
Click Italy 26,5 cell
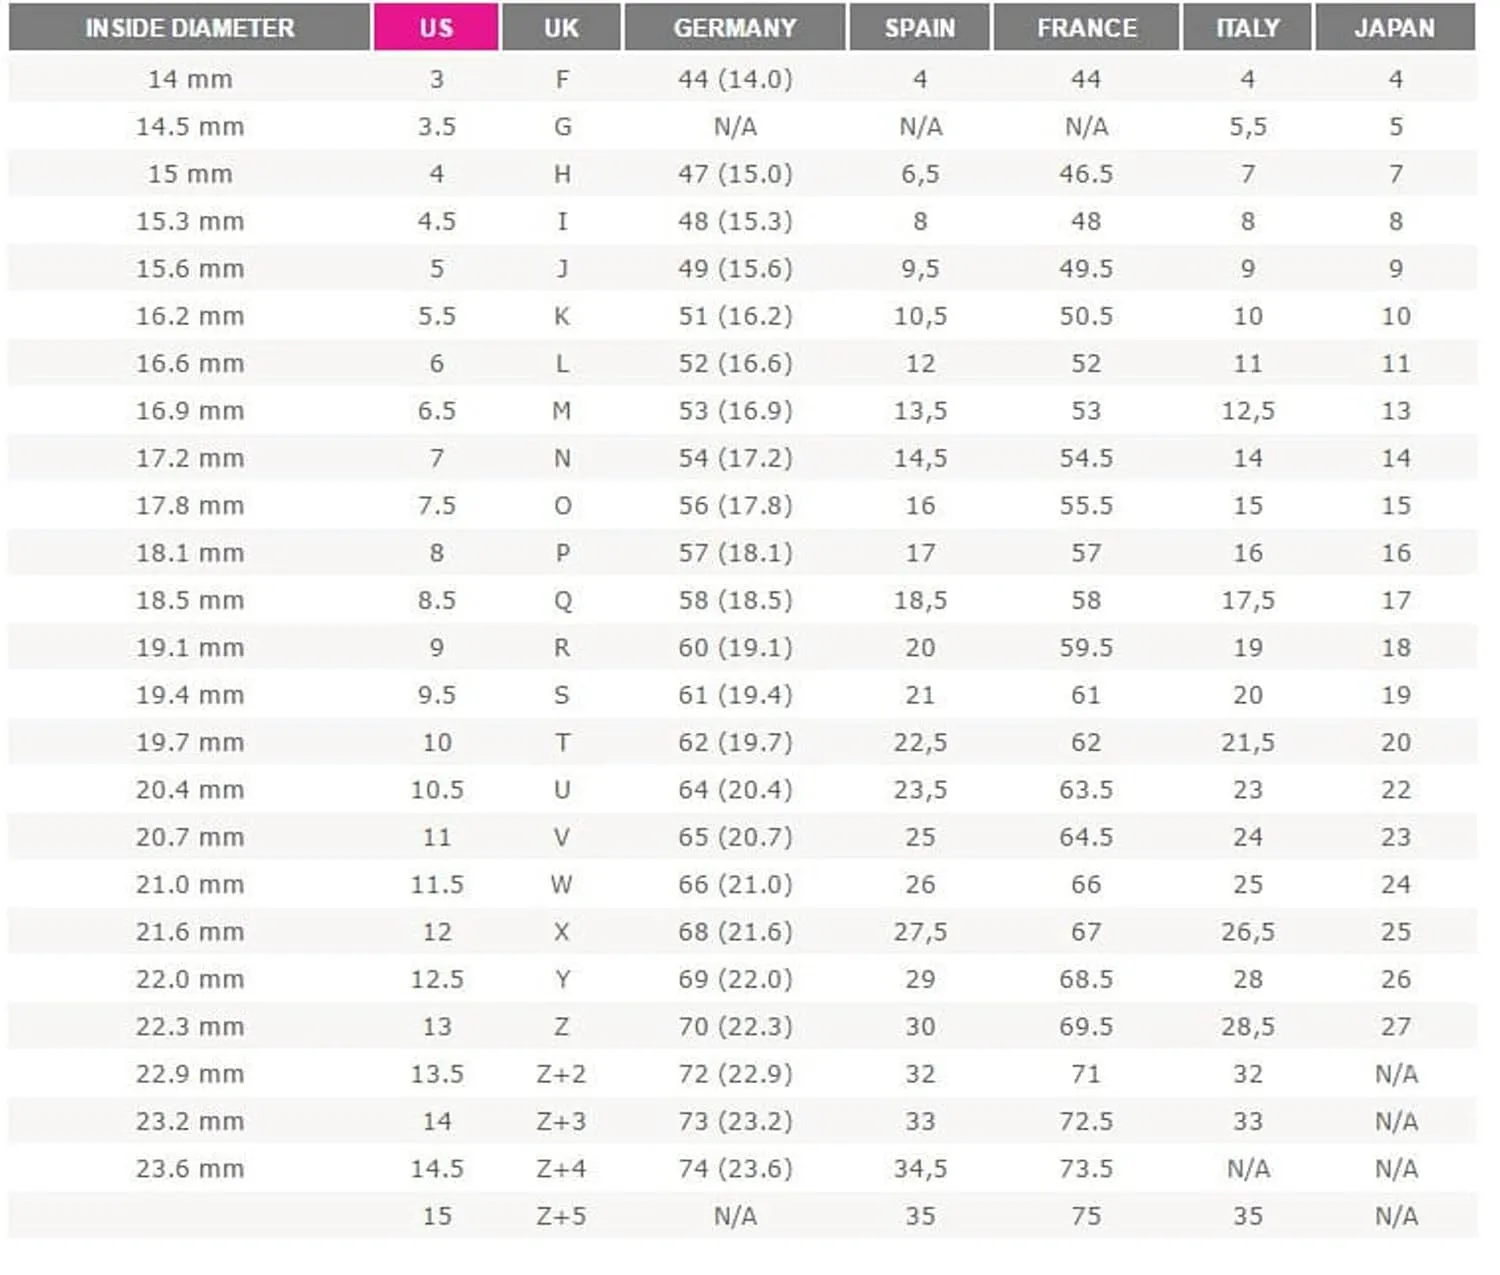(1247, 932)
